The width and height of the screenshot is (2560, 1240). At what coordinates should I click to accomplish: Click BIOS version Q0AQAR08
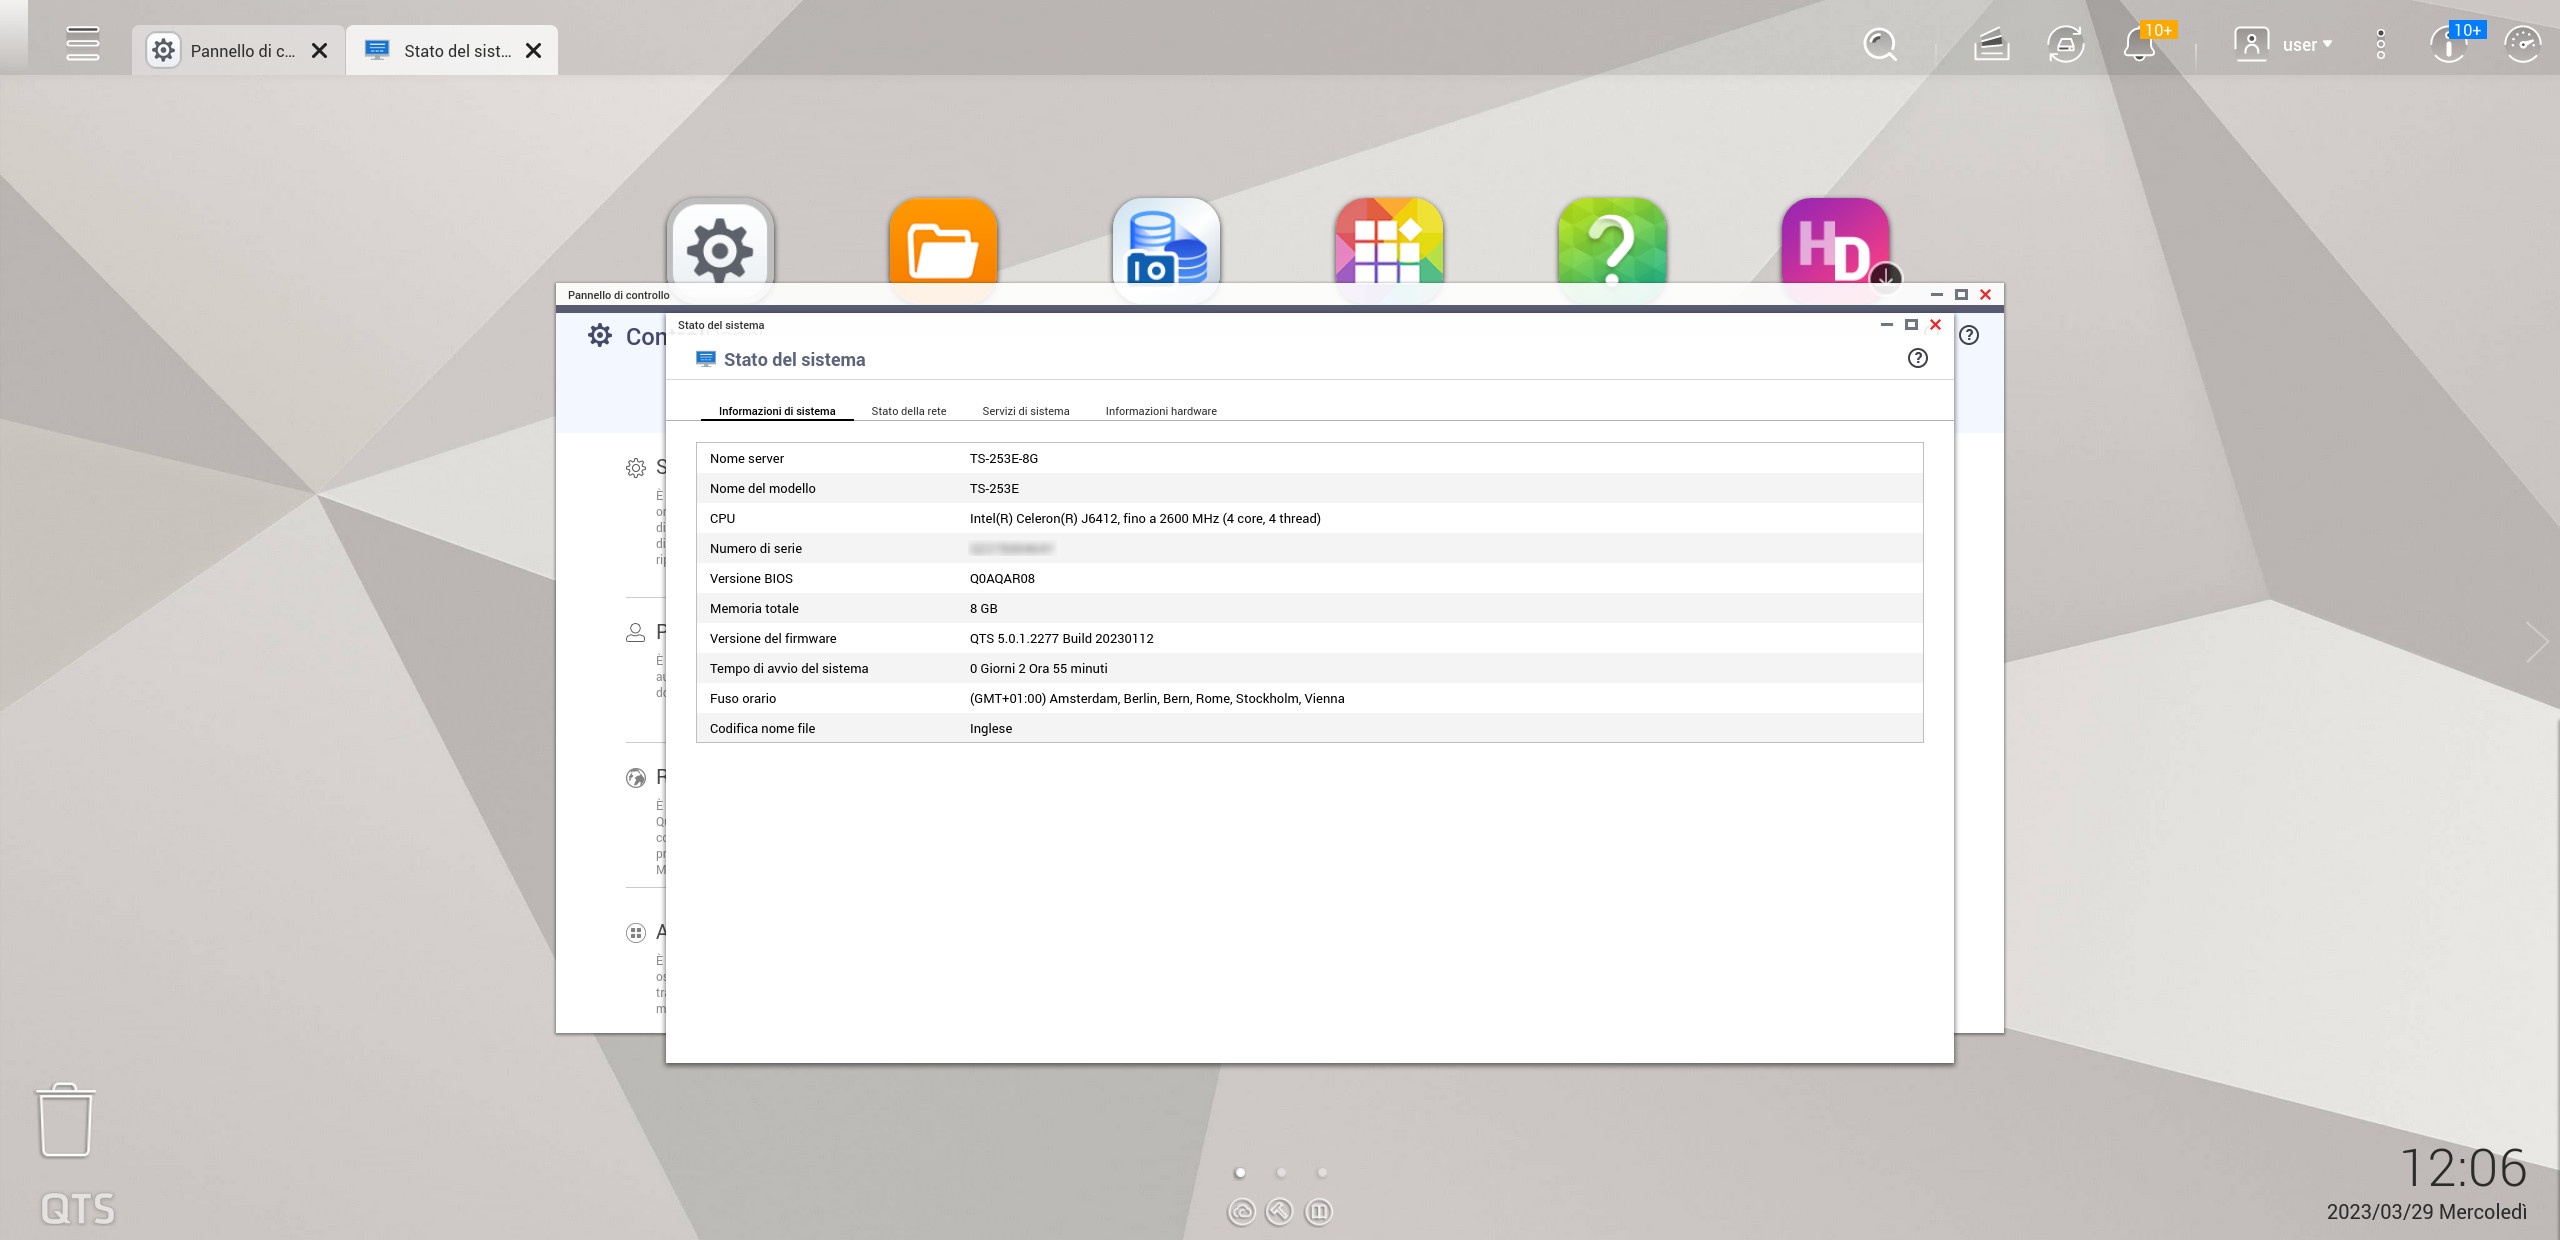(1002, 579)
